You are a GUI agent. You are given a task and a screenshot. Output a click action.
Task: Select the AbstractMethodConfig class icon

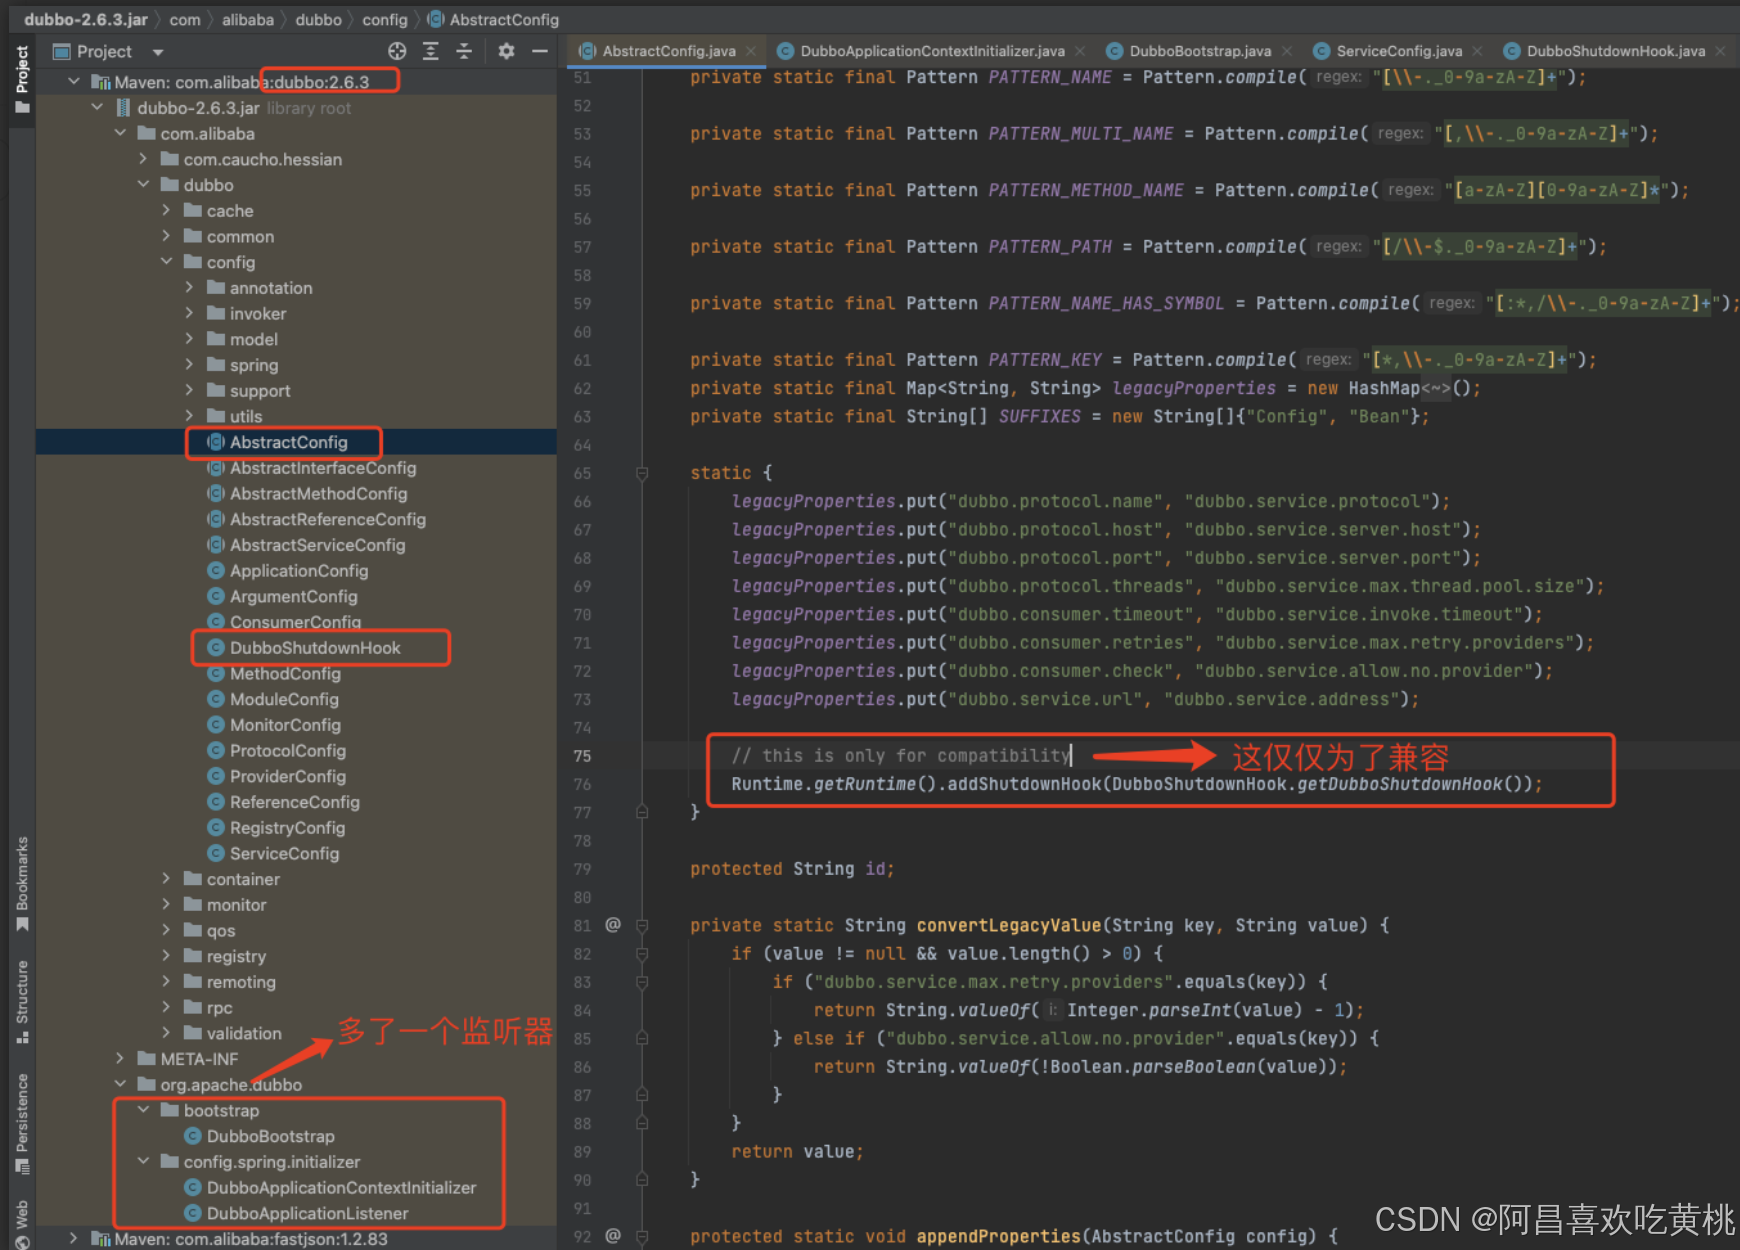(215, 494)
